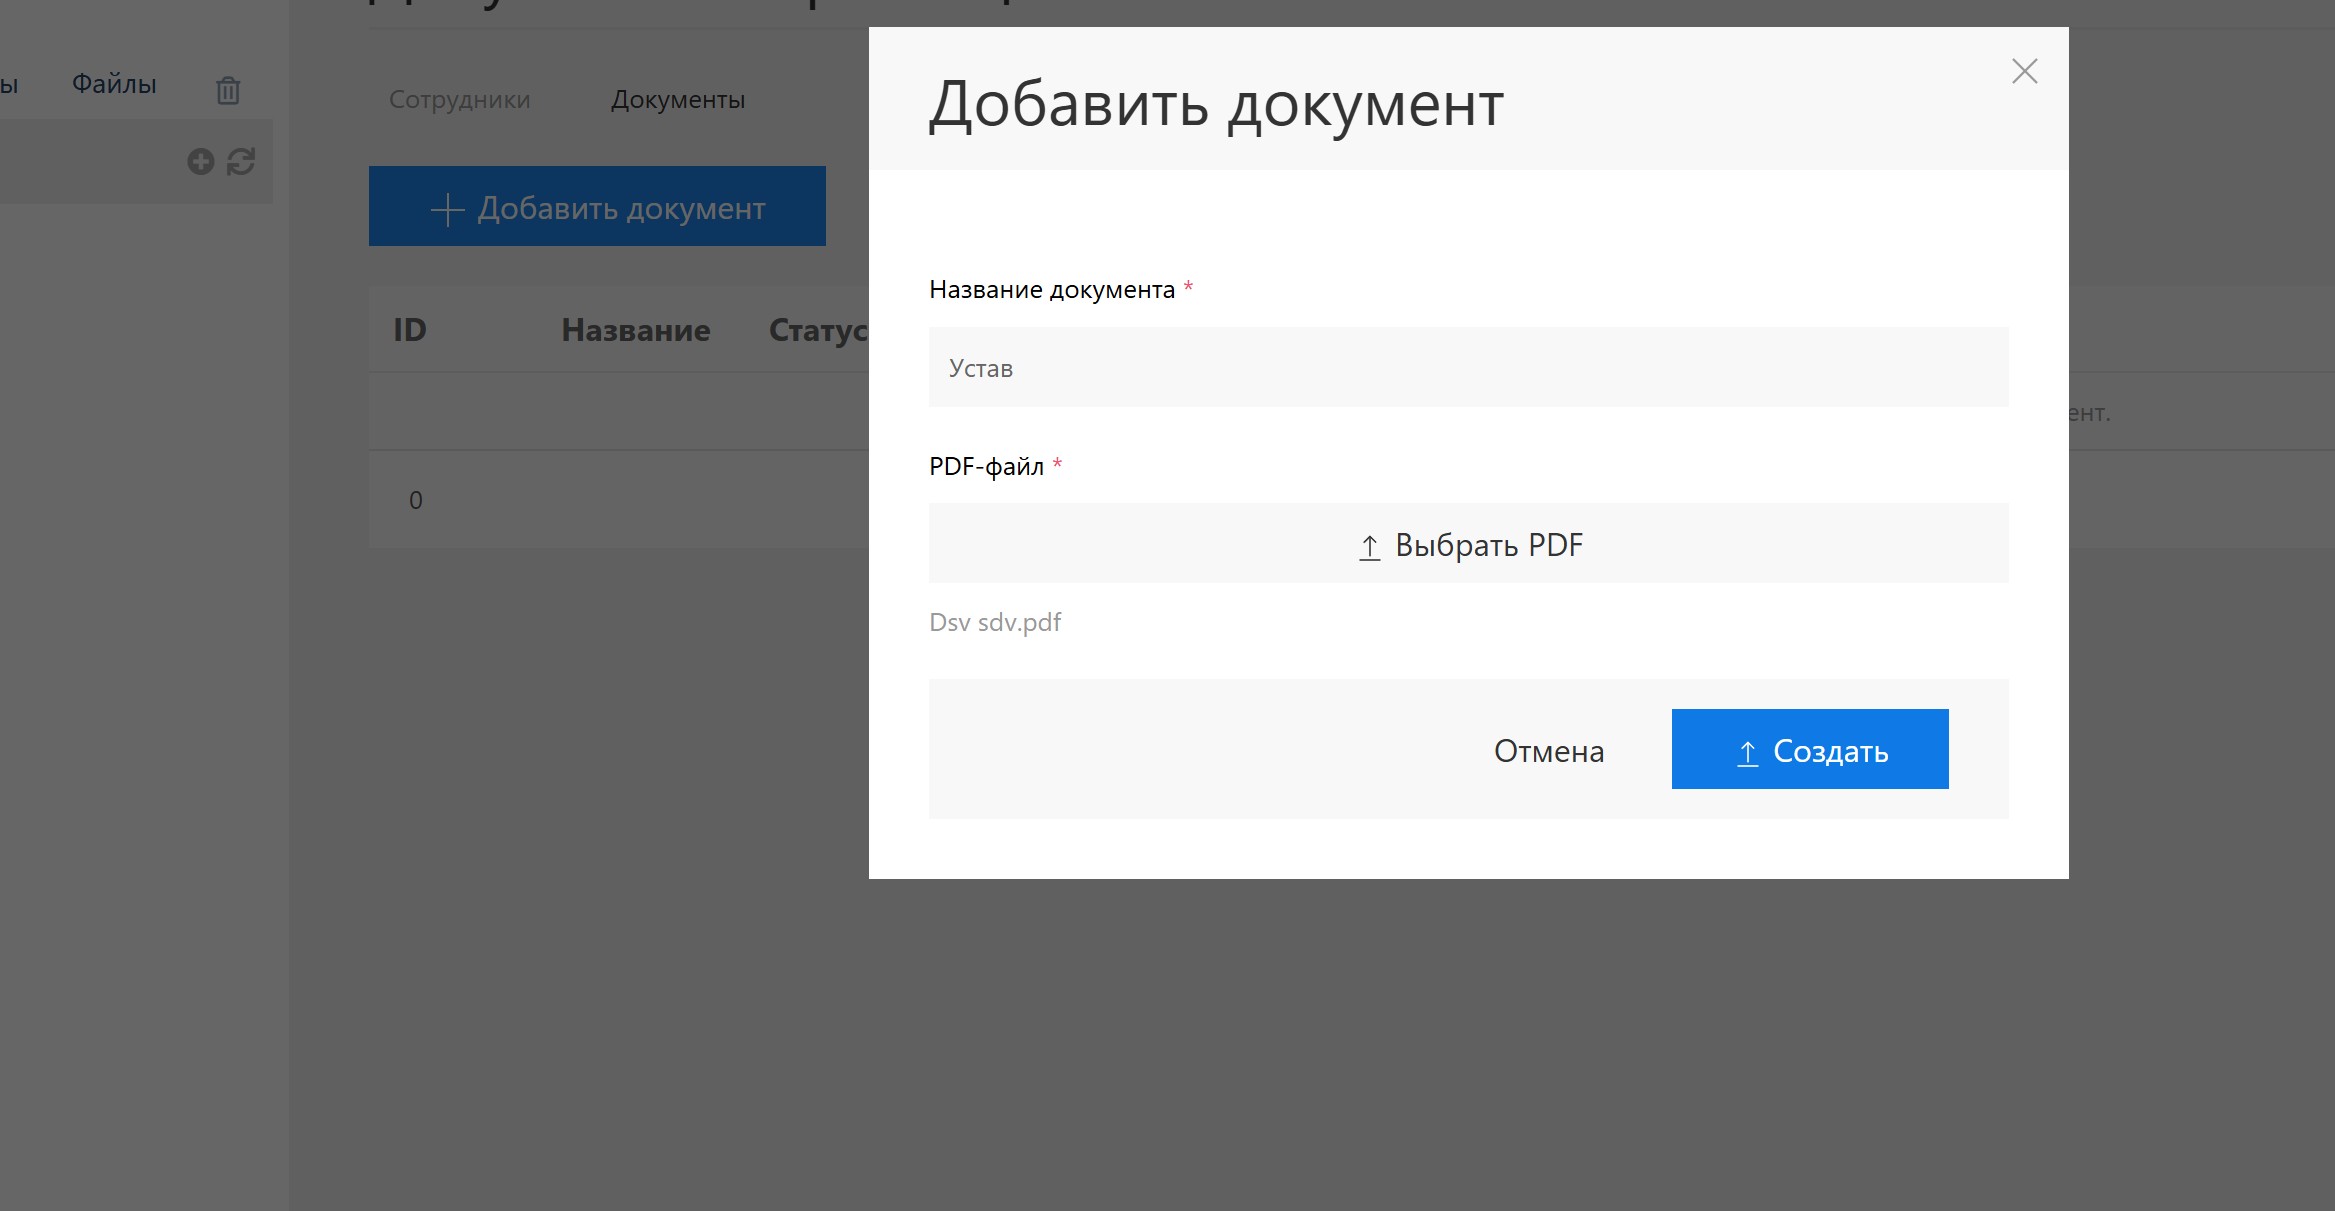Image resolution: width=2335 pixels, height=1211 pixels.
Task: Click the plus icon on the blue Добавить документ button
Action: 447,209
